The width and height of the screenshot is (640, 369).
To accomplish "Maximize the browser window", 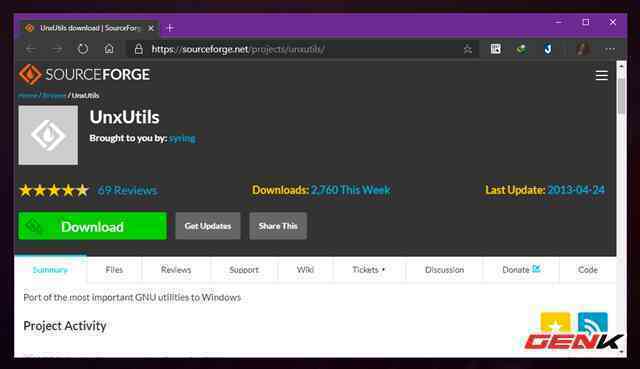I will tap(586, 22).
